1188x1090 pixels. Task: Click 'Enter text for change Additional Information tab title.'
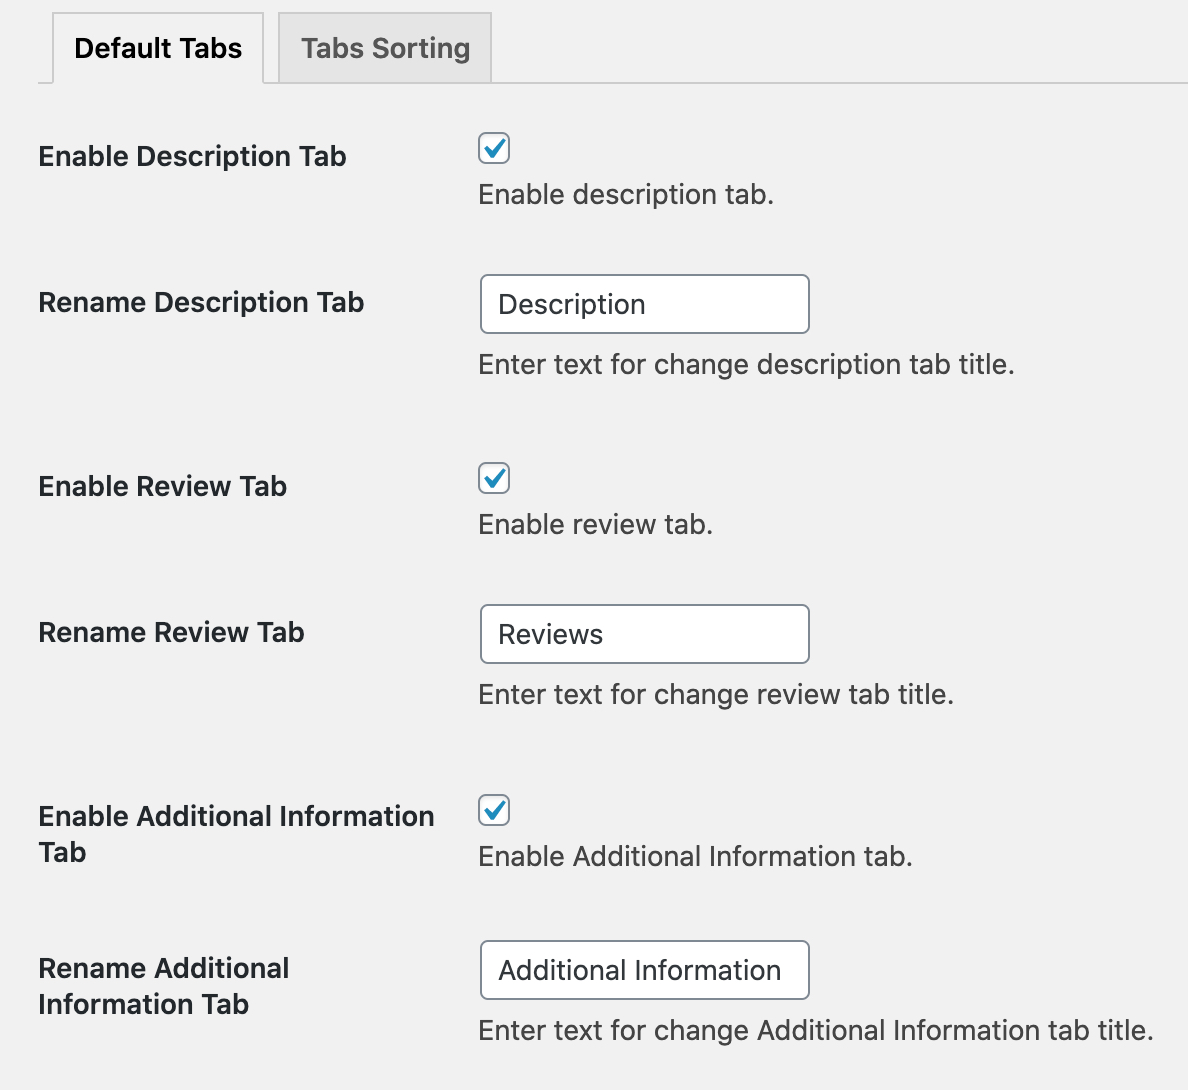816,1031
